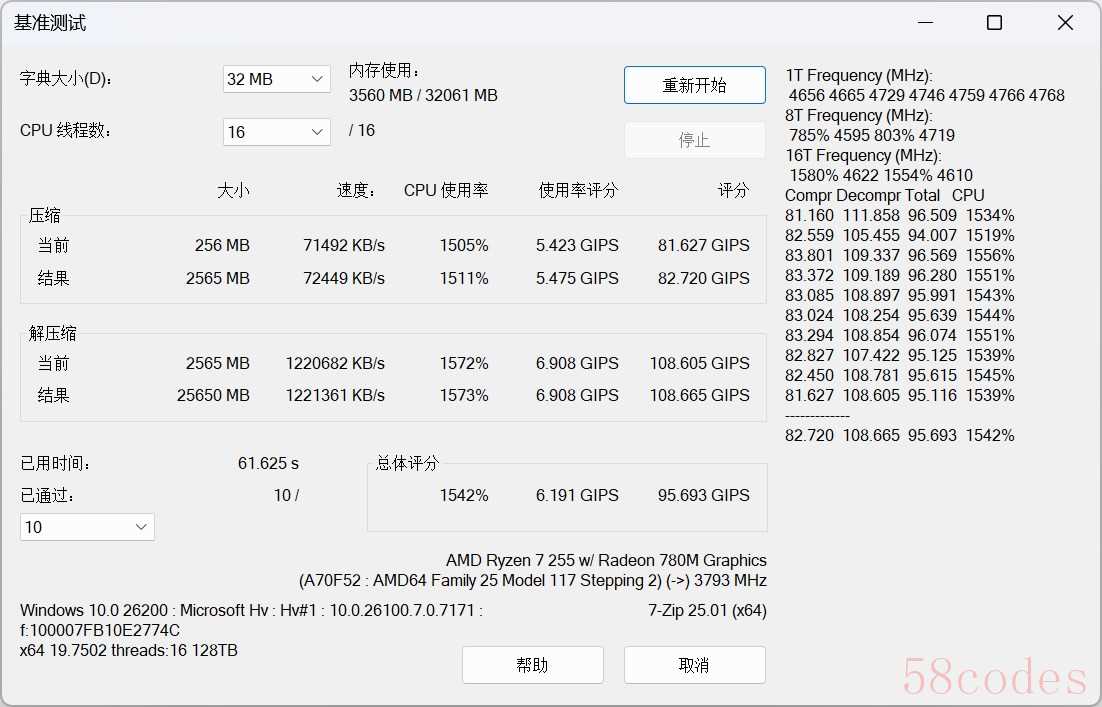
Task: Click the x64 19.7502 threads:16 128TB line
Action: click(x=129, y=650)
